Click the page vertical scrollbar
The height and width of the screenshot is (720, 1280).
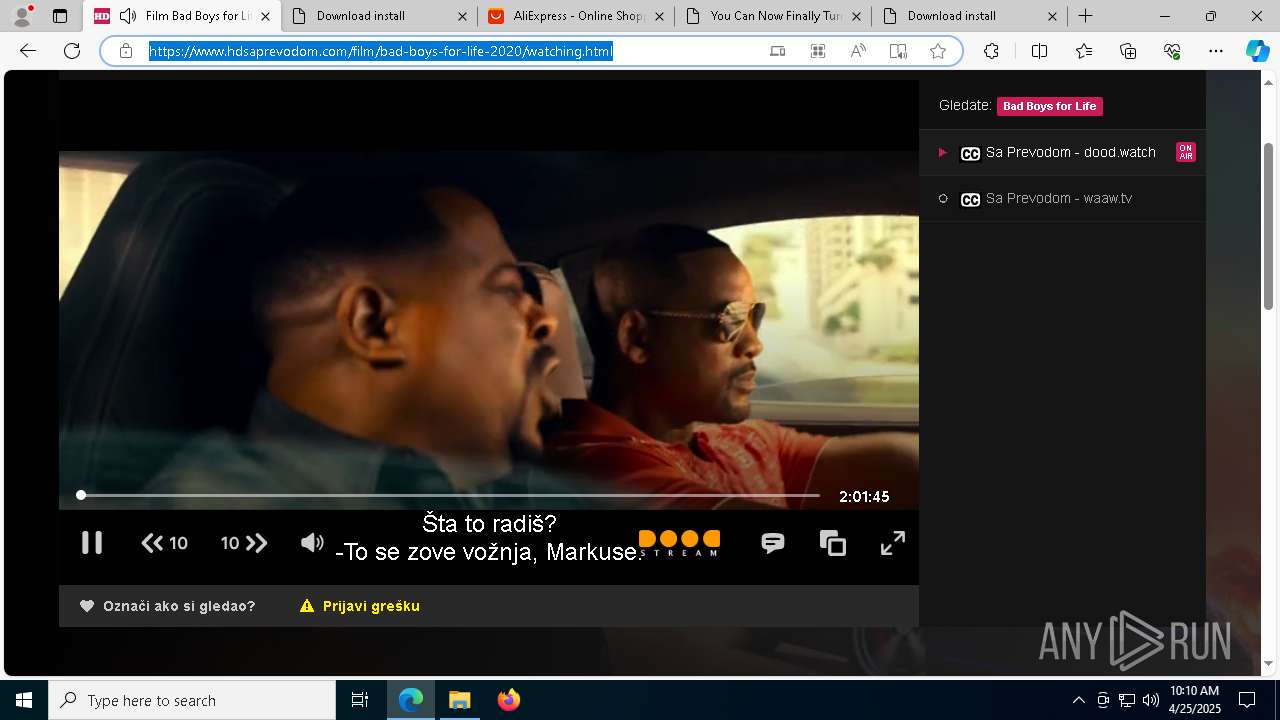pyautogui.click(x=1269, y=226)
